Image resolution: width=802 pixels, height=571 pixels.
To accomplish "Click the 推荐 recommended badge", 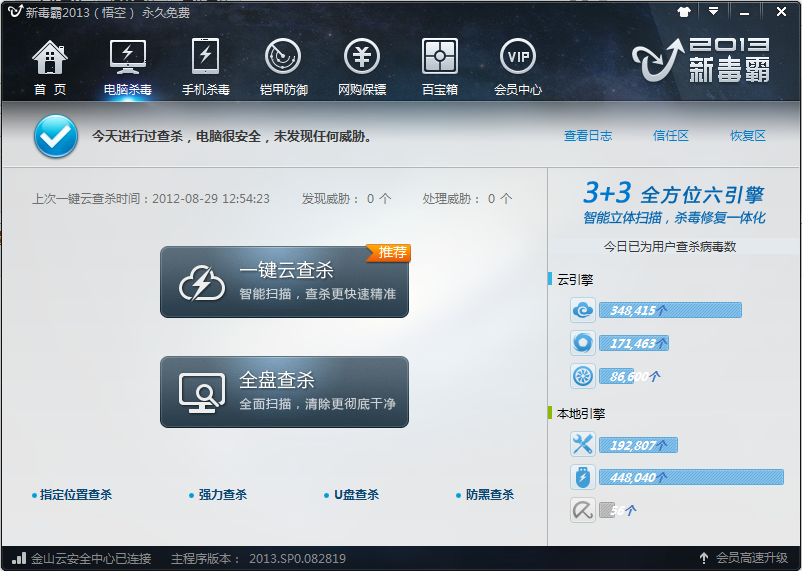I will point(389,253).
